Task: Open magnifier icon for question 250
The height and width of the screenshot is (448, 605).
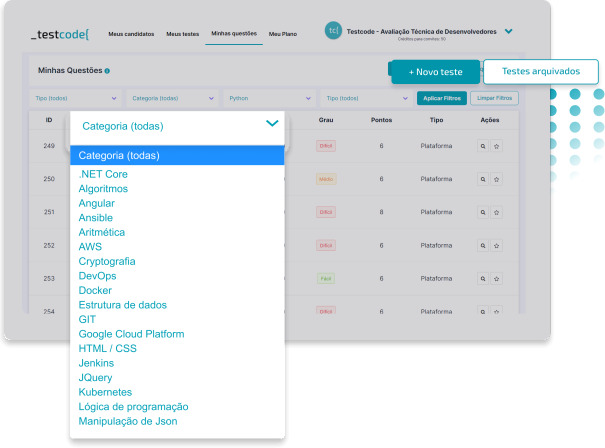Action: click(x=482, y=179)
